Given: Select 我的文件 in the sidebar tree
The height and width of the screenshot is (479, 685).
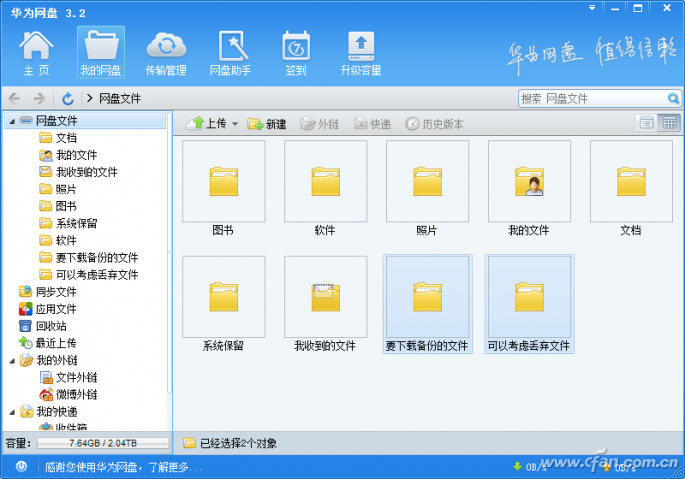Looking at the screenshot, I should pyautogui.click(x=68, y=155).
